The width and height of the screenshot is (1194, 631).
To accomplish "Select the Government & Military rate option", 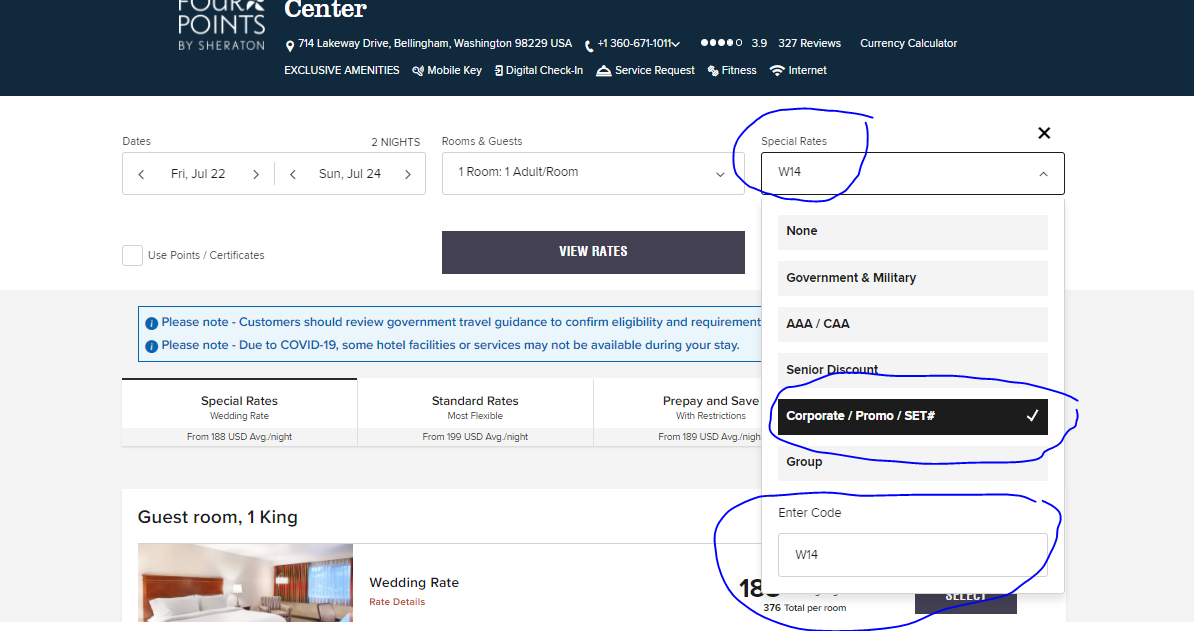I will [913, 278].
